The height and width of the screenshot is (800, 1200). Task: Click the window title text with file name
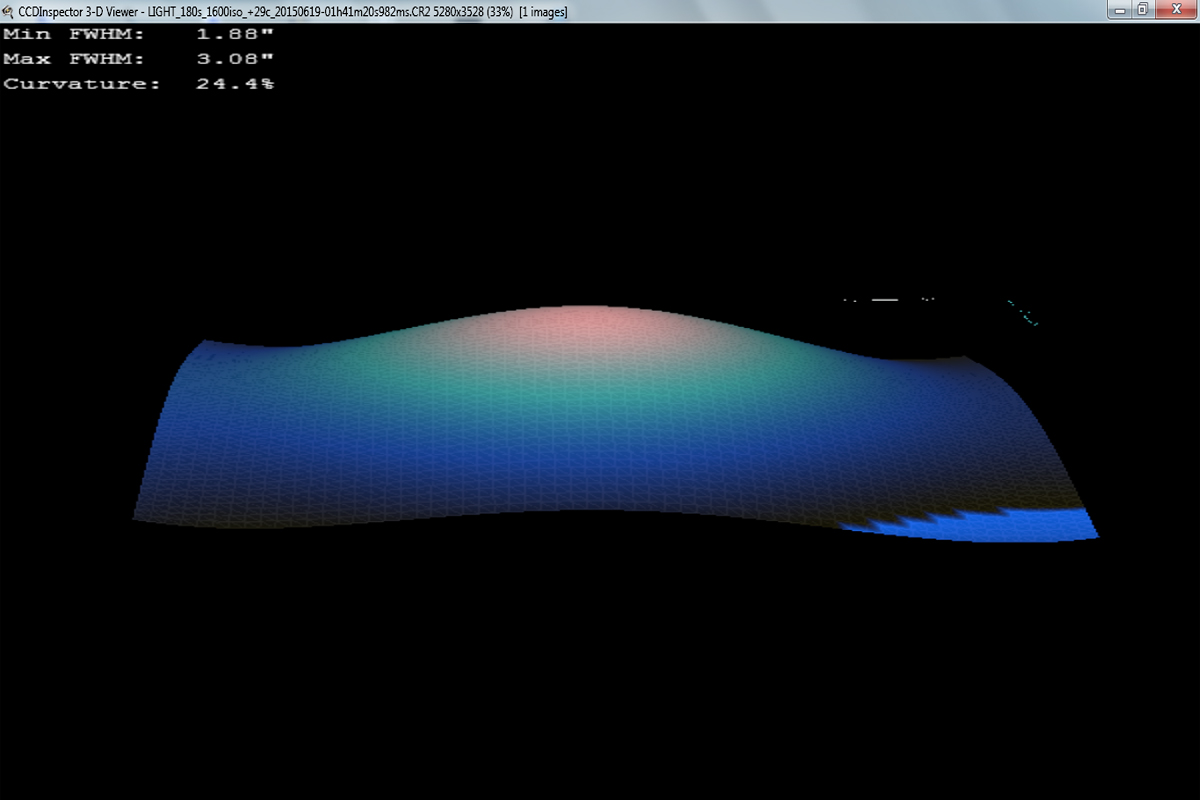click(x=293, y=10)
